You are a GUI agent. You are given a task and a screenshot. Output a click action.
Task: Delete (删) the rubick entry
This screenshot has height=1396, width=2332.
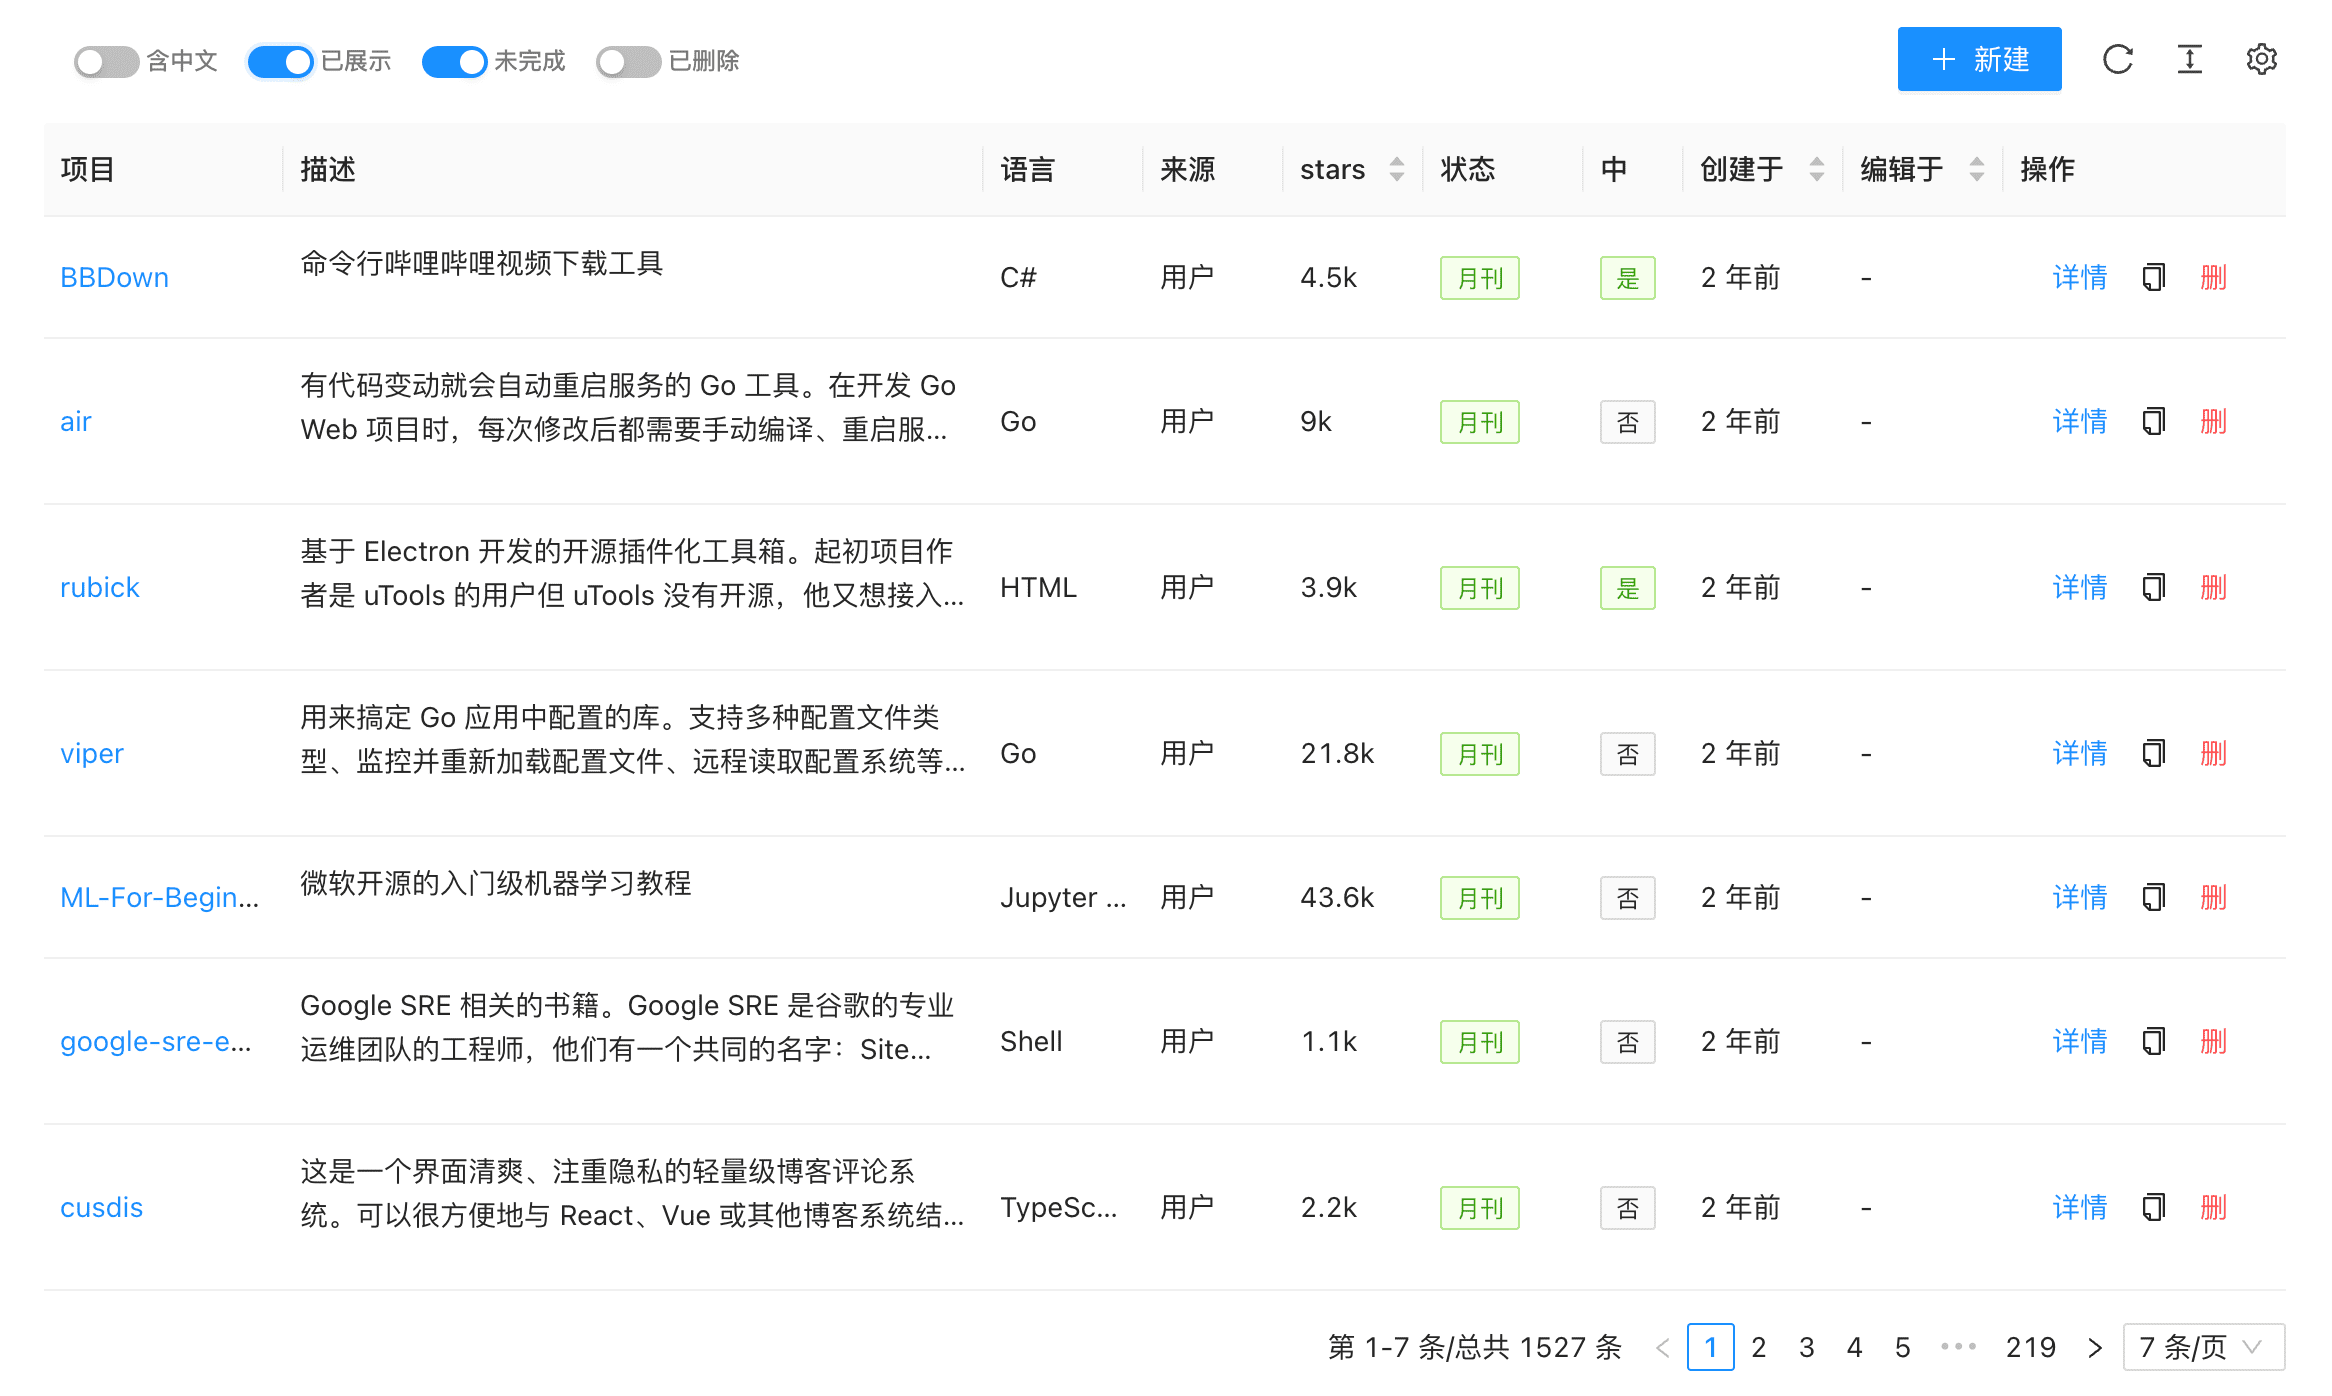click(2213, 587)
